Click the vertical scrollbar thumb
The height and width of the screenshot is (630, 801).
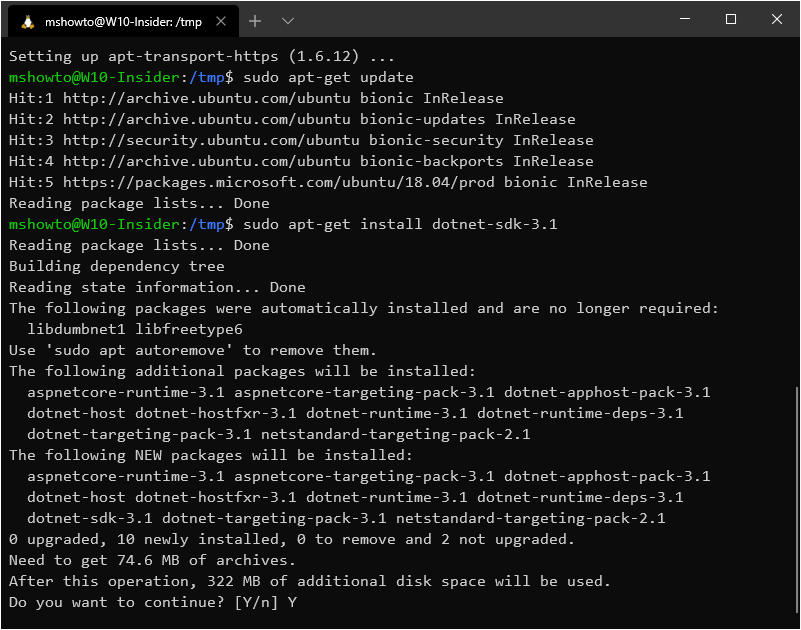pos(796,500)
